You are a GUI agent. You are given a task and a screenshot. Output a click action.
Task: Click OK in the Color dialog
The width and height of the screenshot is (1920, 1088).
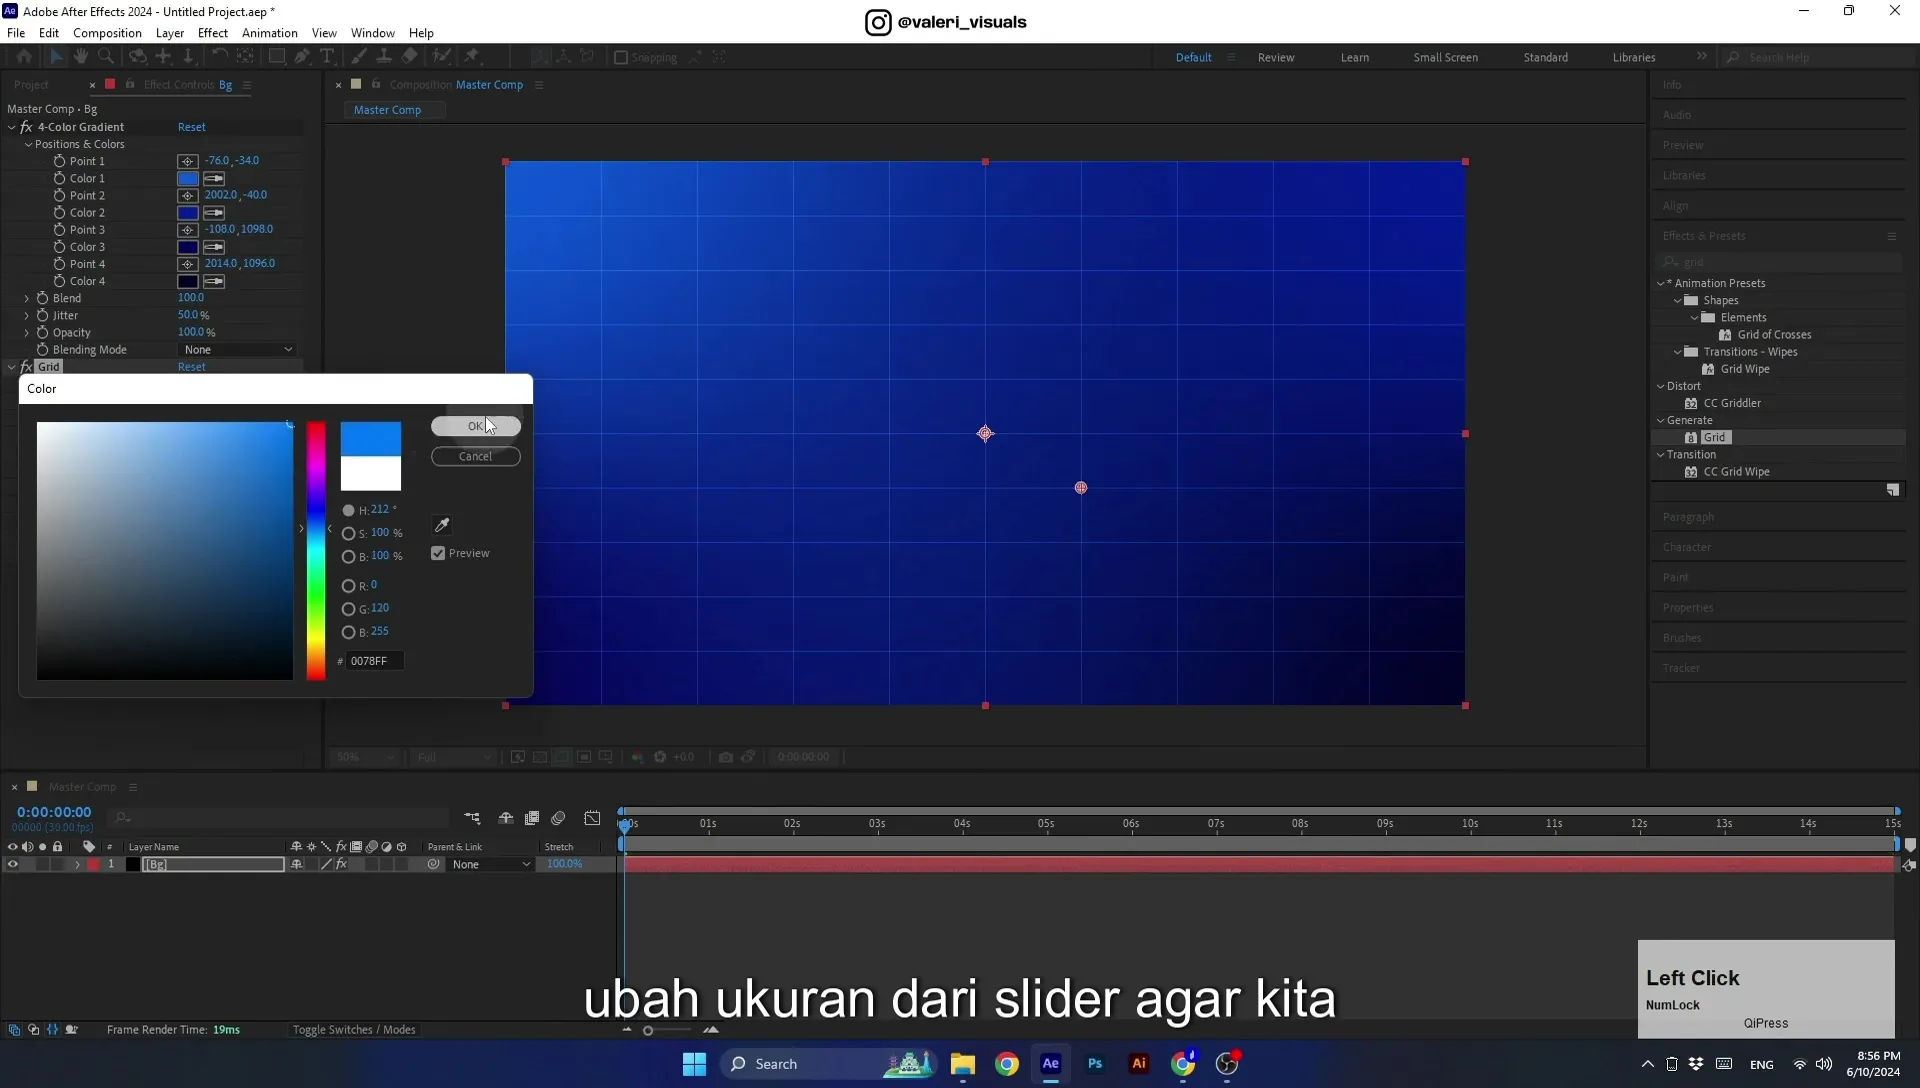(x=475, y=426)
